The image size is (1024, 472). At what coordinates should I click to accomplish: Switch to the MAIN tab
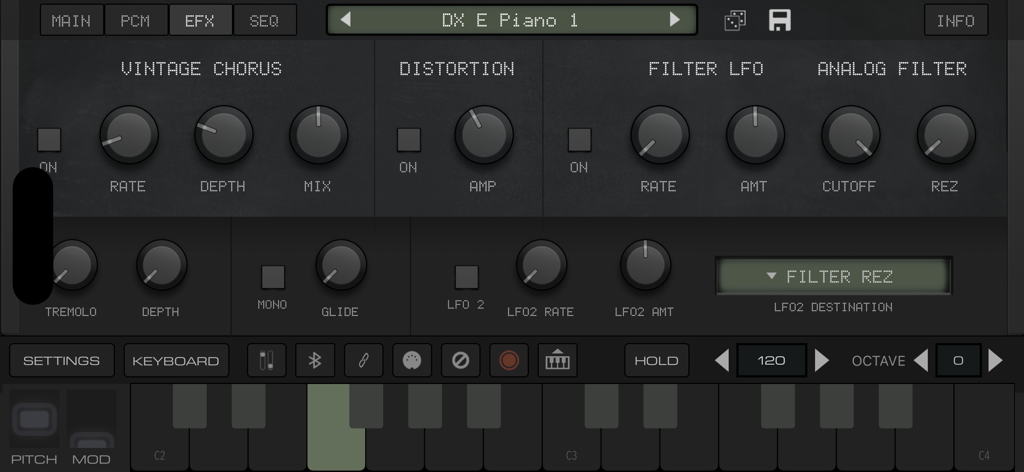pos(71,20)
